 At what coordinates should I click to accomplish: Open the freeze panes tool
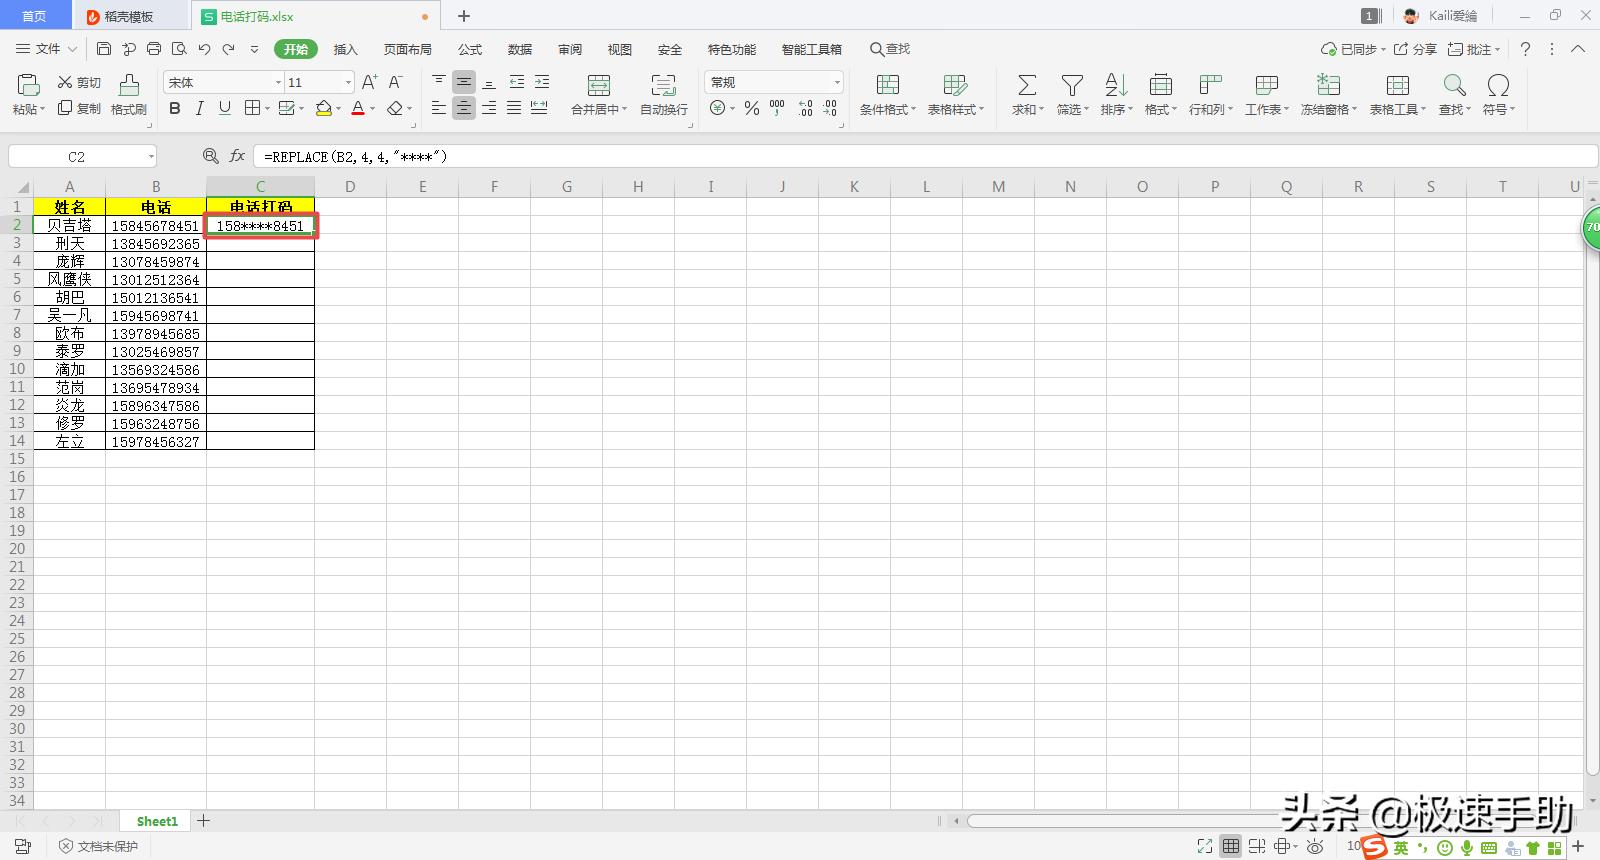coord(1328,86)
